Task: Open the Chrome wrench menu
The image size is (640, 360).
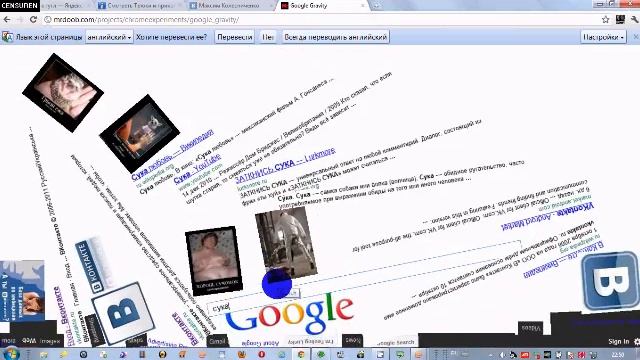Action: (x=635, y=20)
